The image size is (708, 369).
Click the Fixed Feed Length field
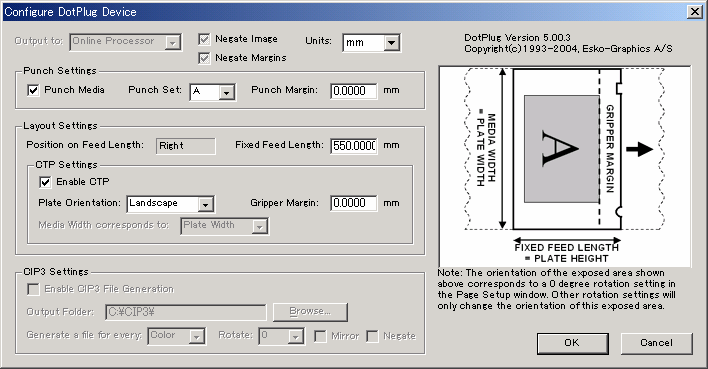click(354, 145)
